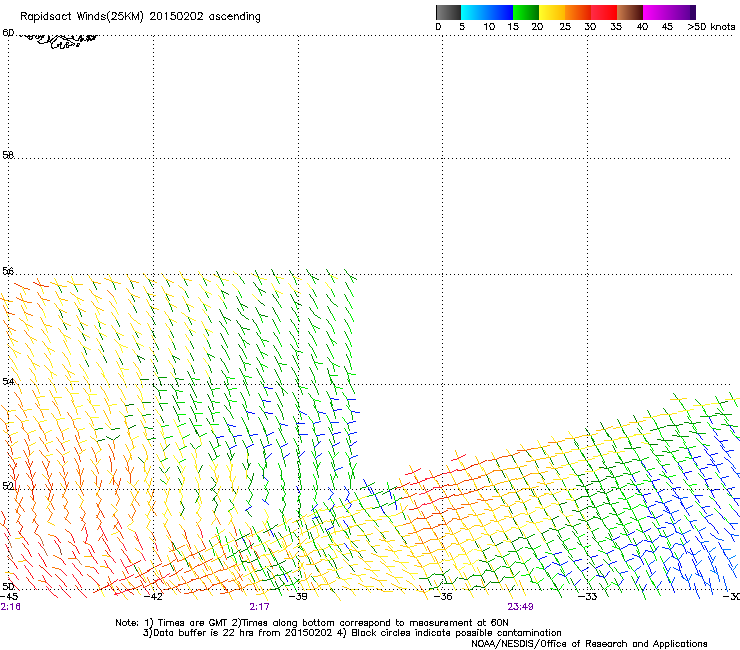This screenshot has height=650, width=740.
Task: Click the purple pass time '23:49'
Action: tap(521, 607)
